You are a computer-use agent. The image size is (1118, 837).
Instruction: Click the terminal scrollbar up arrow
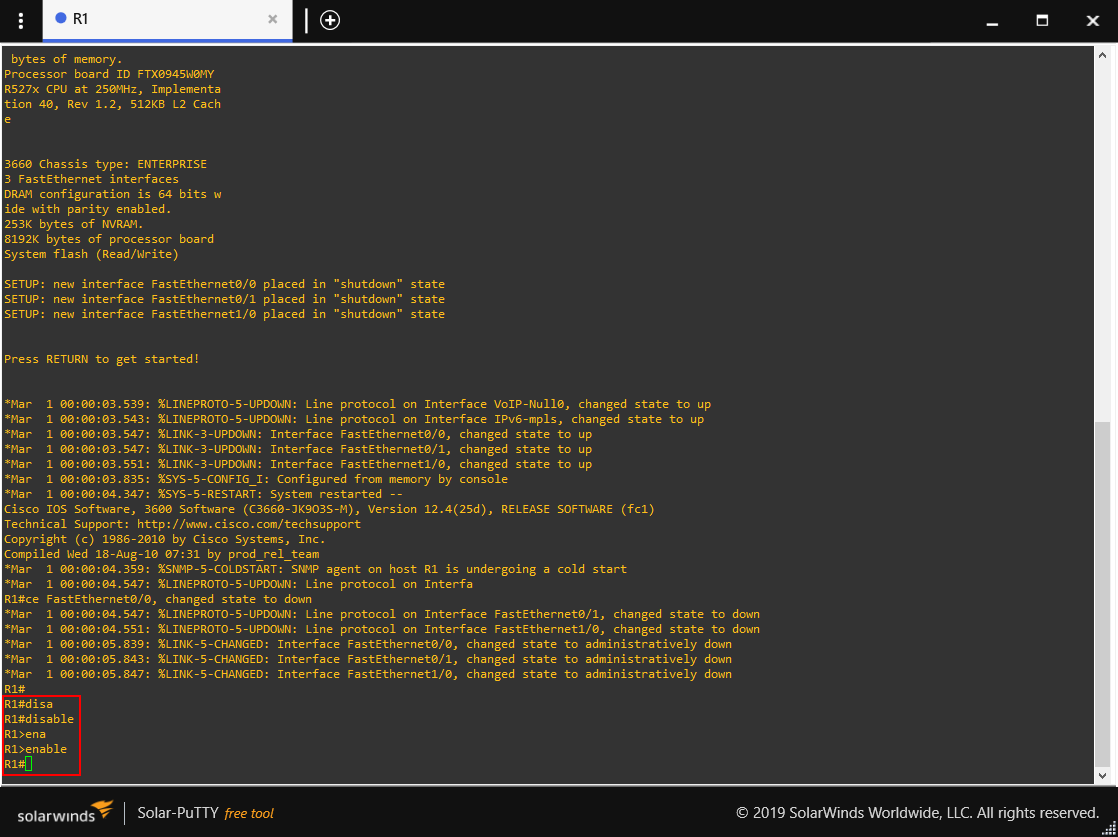pyautogui.click(x=1103, y=55)
